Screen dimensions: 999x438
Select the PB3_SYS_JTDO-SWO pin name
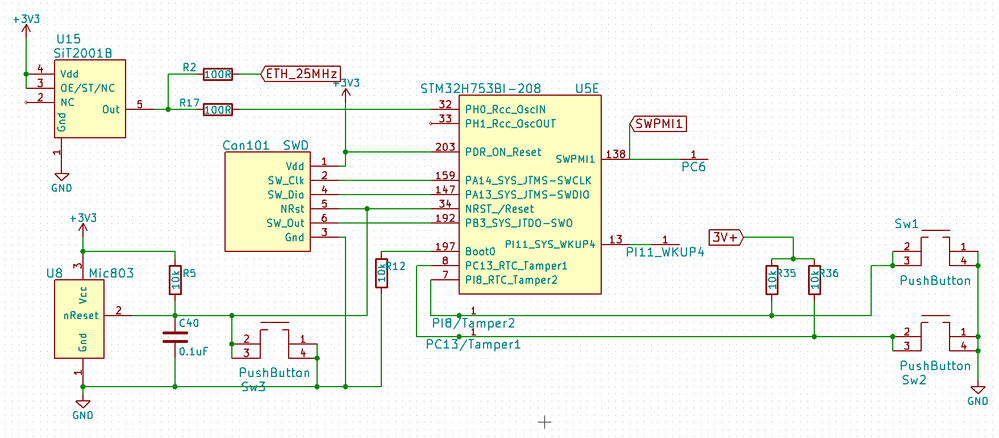pyautogui.click(x=519, y=223)
